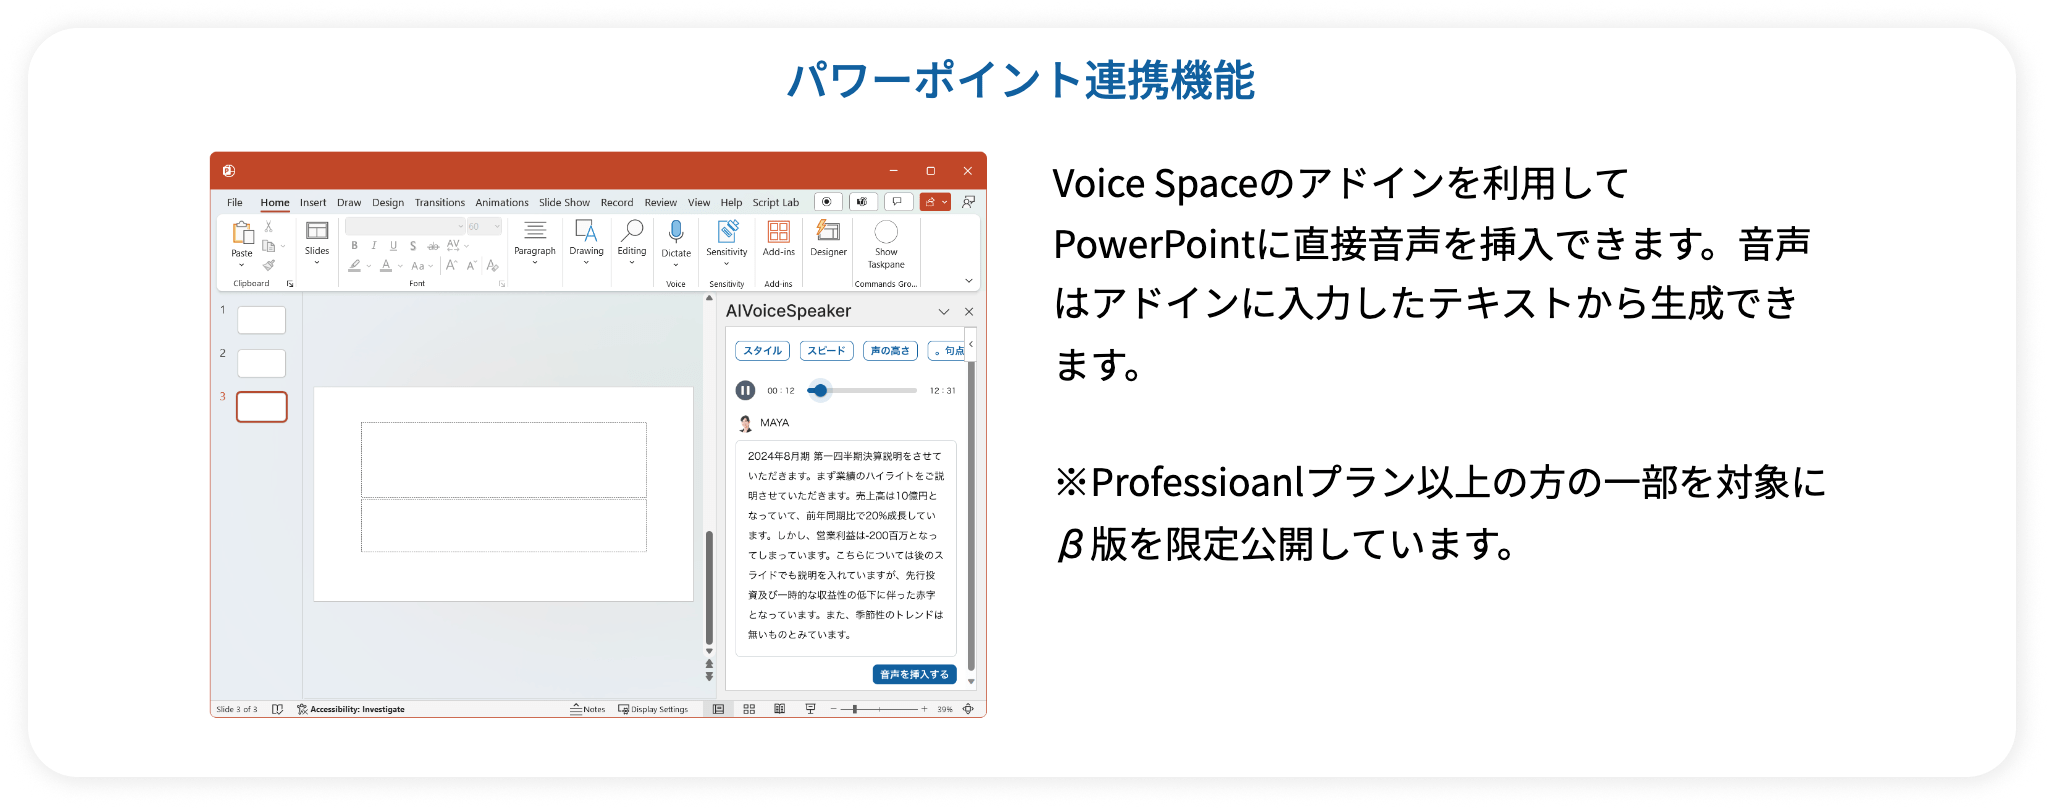Click the スタイル button
Viewport: 2048px width, 809px height.
(x=763, y=351)
